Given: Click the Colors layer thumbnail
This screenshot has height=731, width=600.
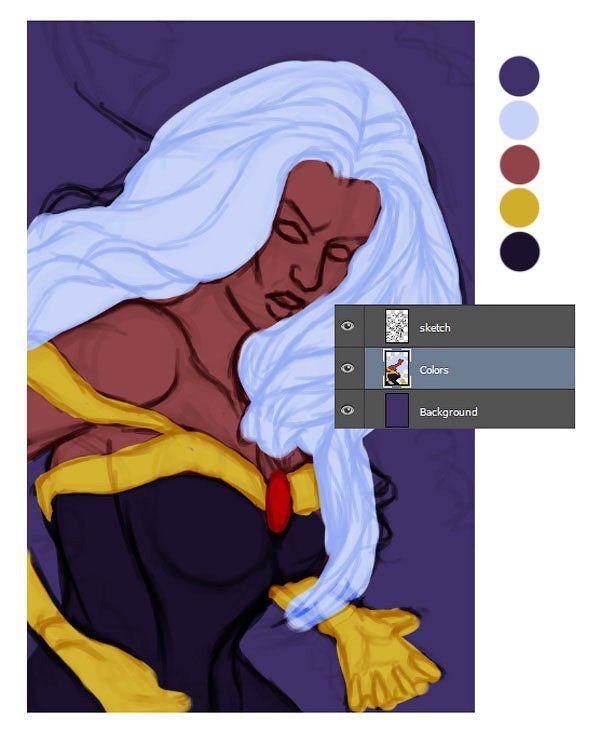Looking at the screenshot, I should (397, 369).
